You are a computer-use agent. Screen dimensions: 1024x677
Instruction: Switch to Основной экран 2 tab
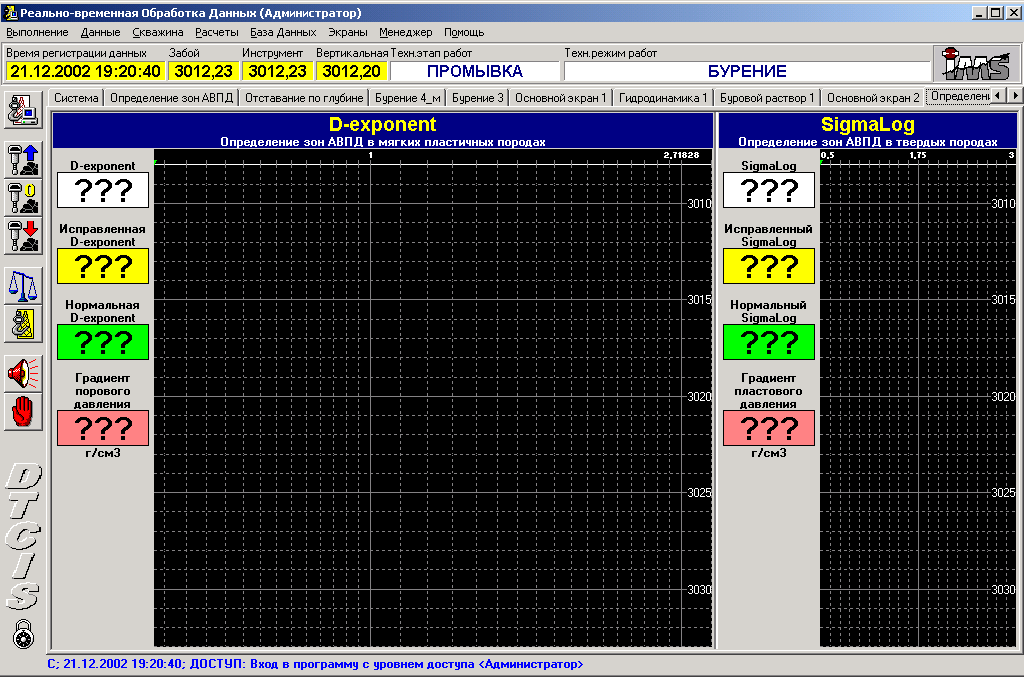[x=872, y=98]
